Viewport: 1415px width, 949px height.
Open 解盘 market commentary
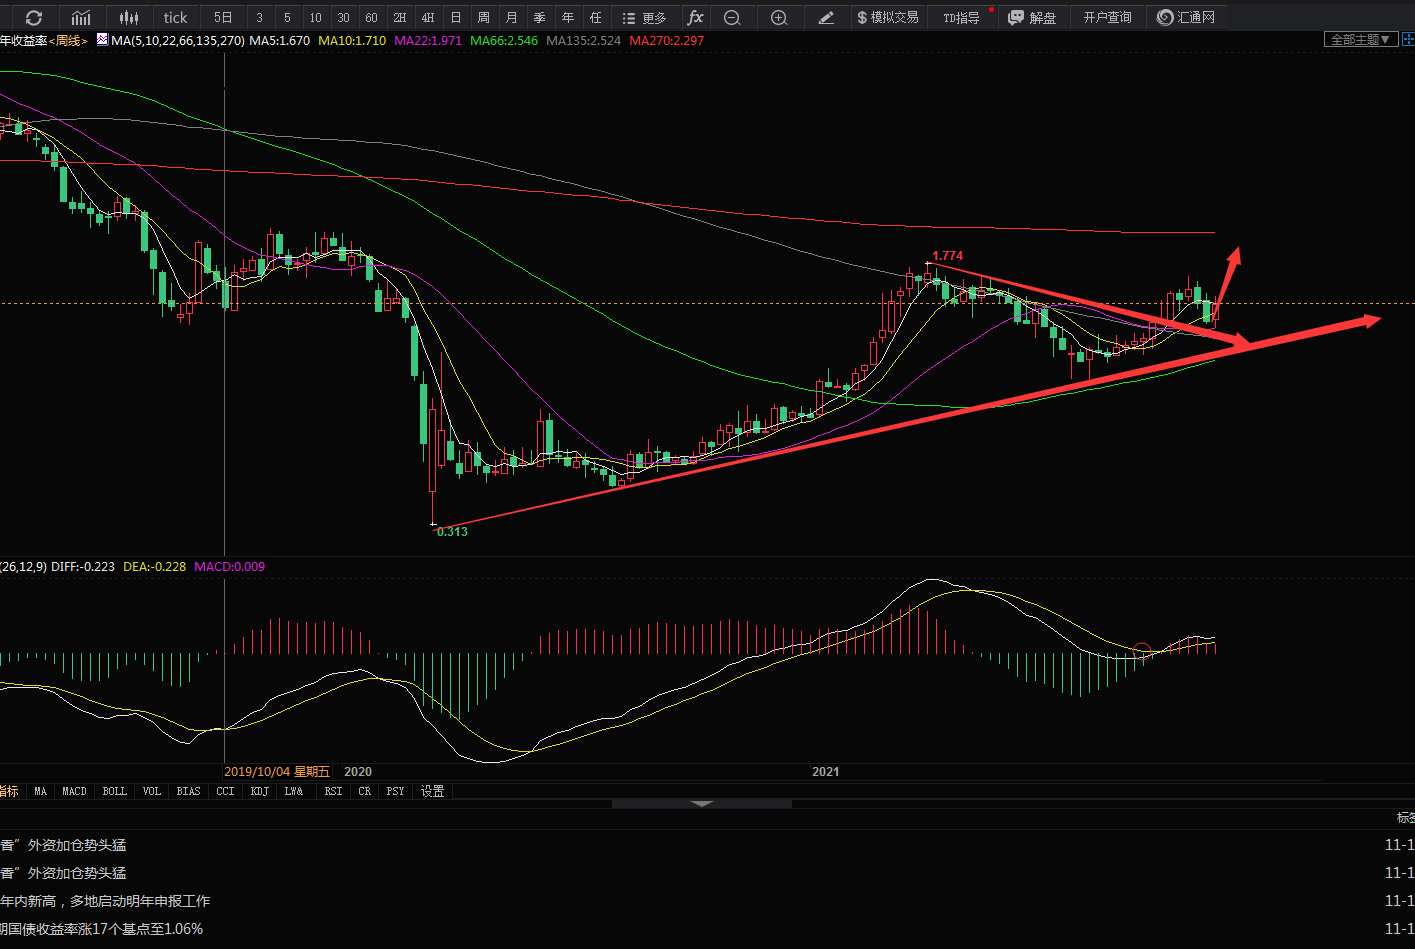pyautogui.click(x=1032, y=18)
